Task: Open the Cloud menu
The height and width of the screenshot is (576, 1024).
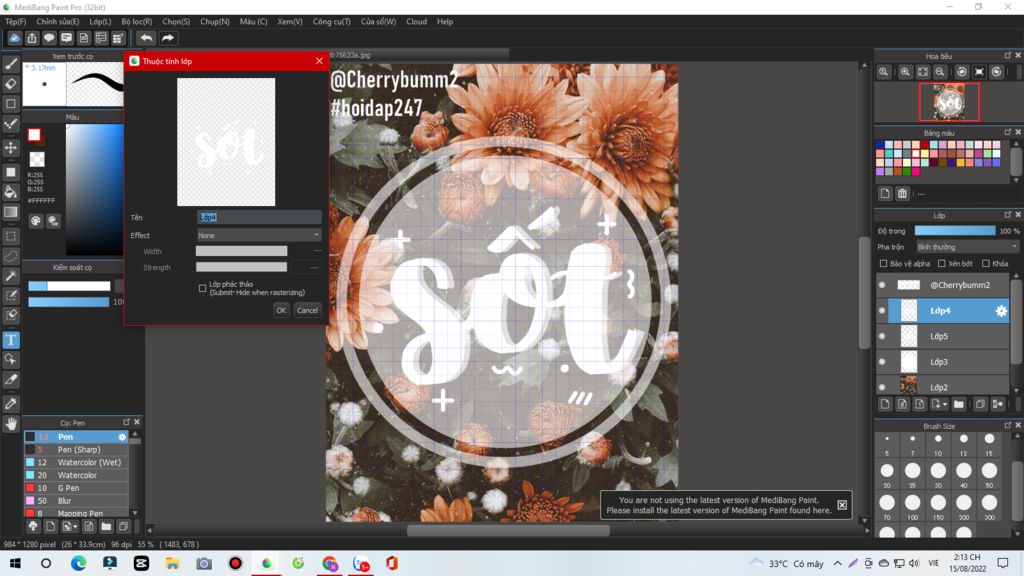Action: 416,22
